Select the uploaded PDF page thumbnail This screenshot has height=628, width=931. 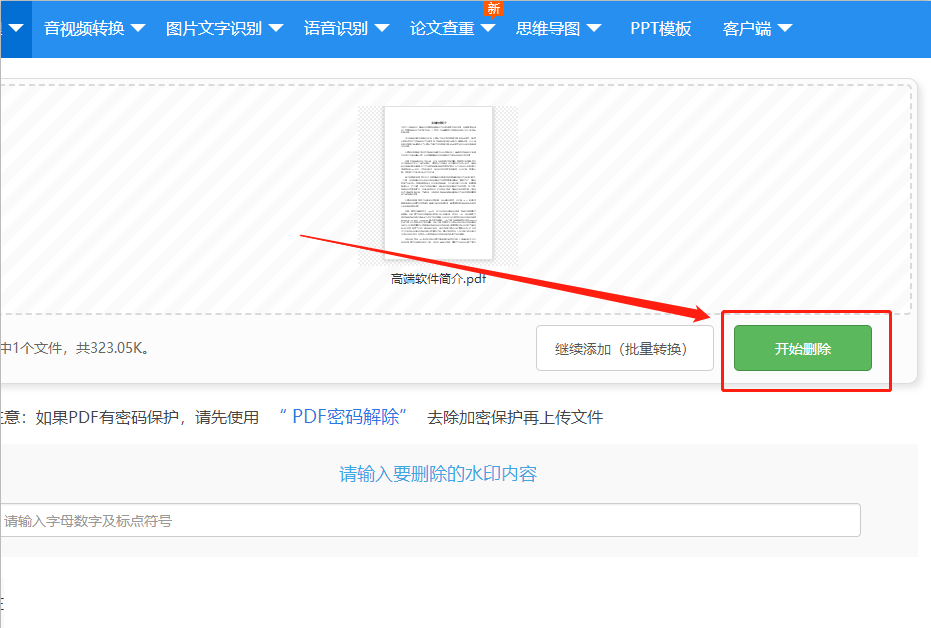point(438,183)
